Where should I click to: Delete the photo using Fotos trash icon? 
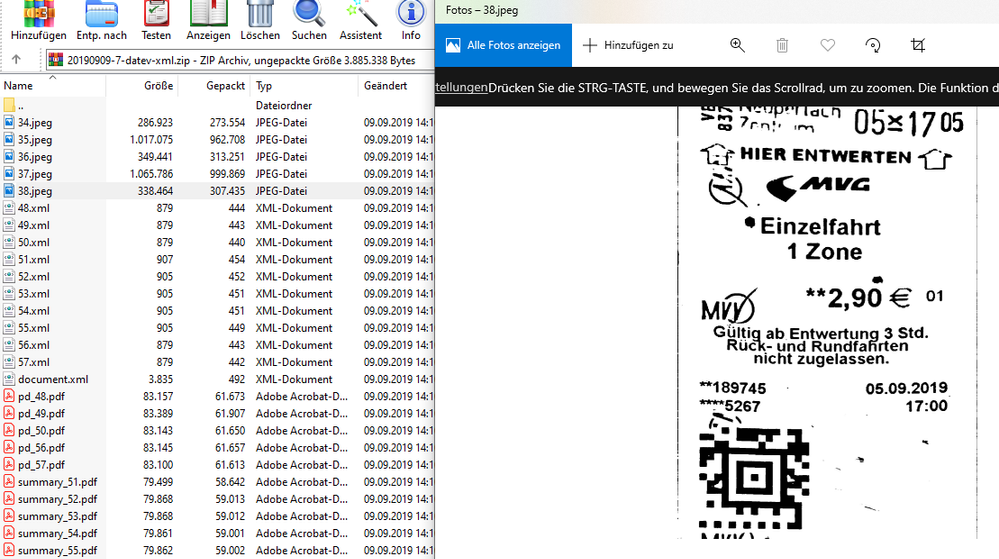[782, 45]
